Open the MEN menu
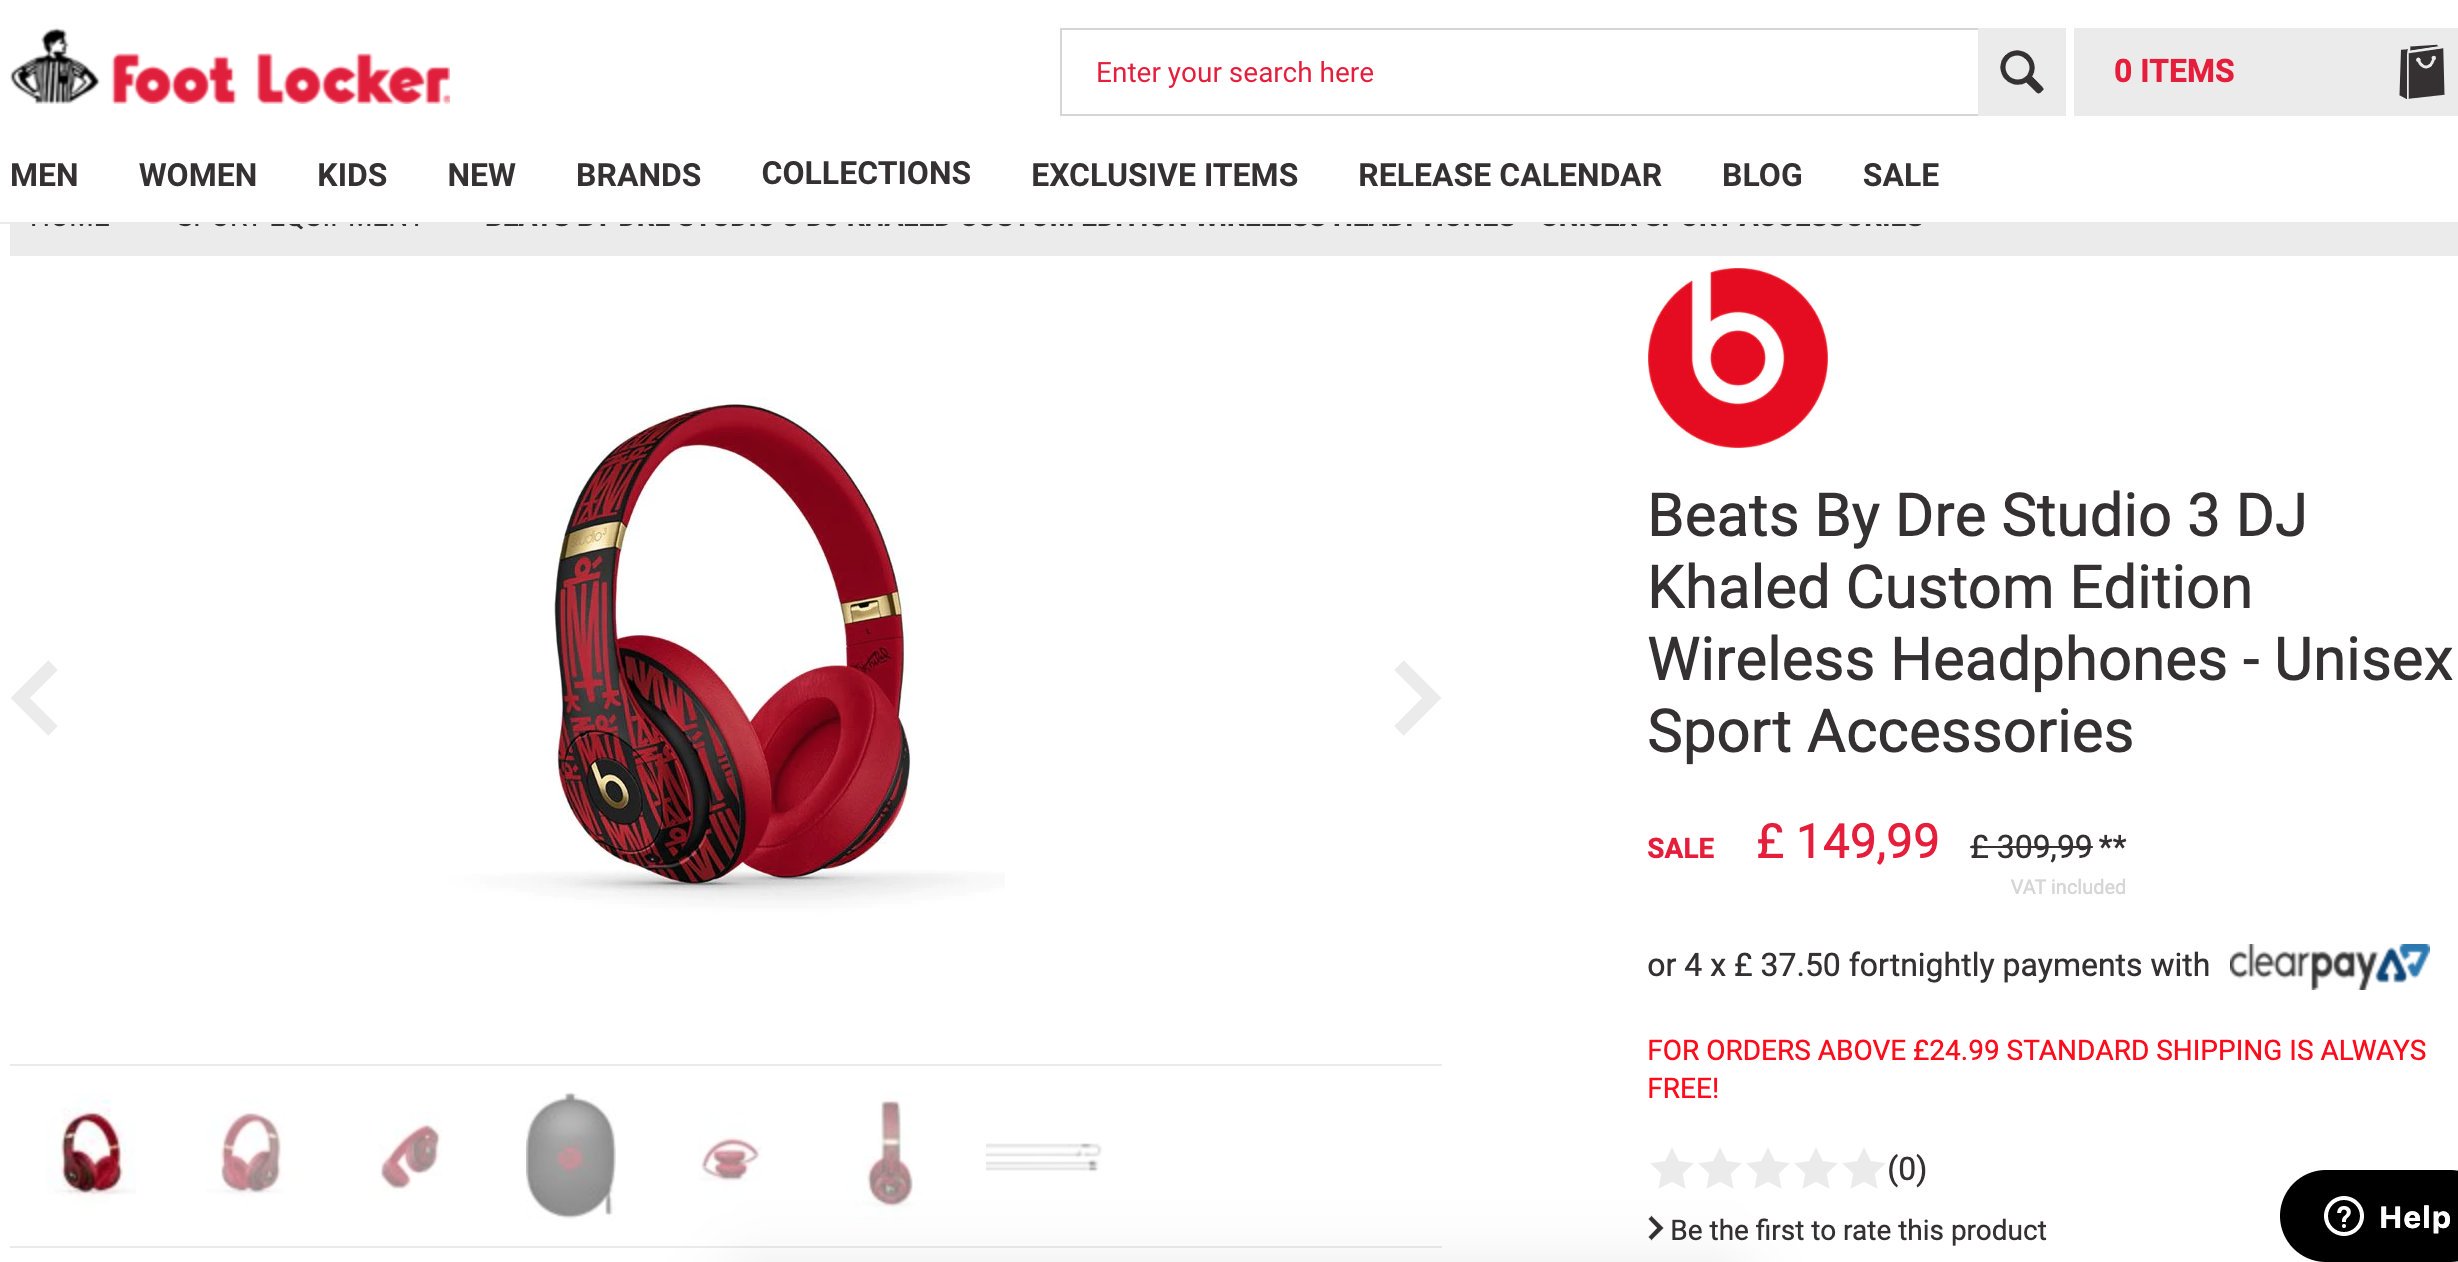2458x1262 pixels. pyautogui.click(x=44, y=175)
